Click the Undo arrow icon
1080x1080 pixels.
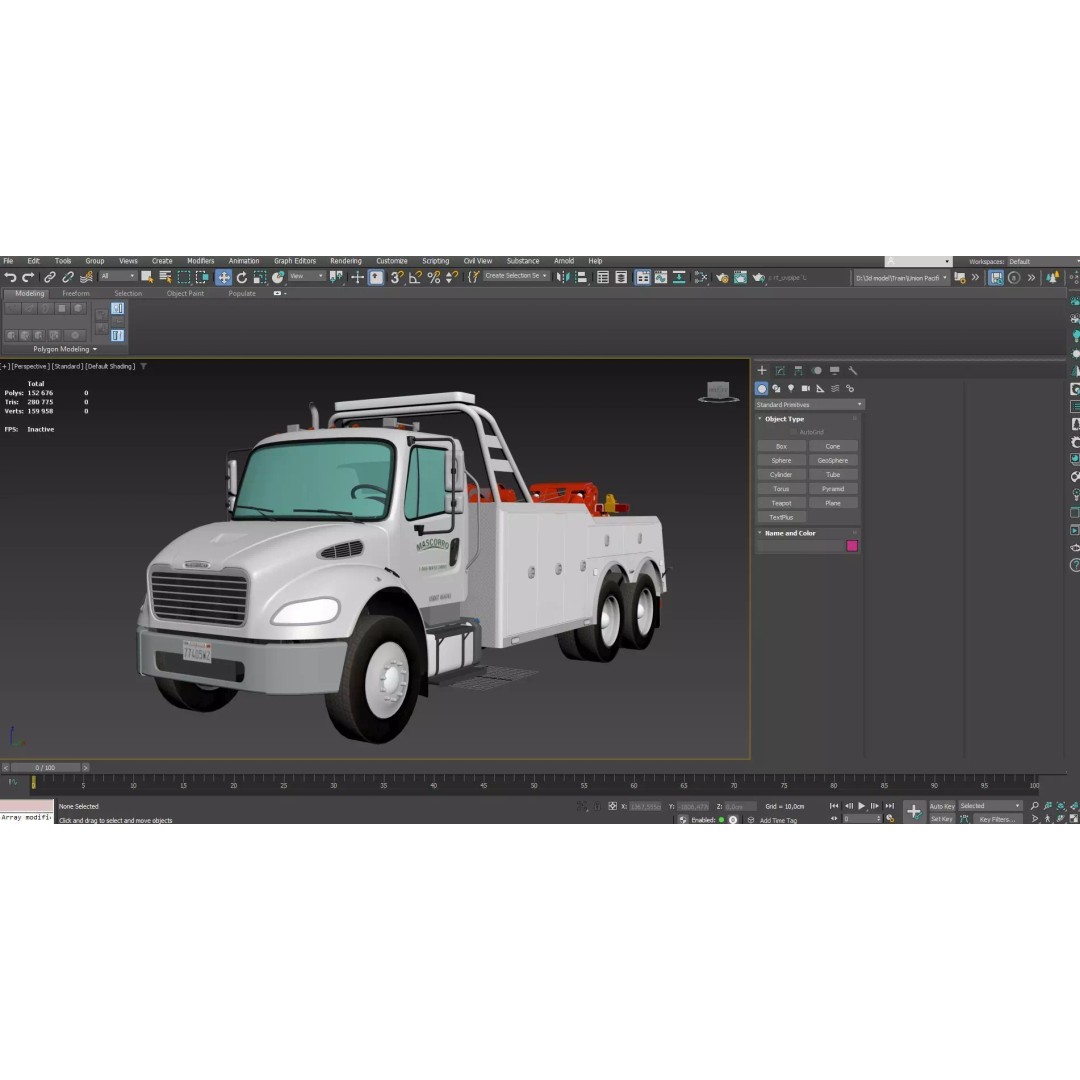pos(10,278)
